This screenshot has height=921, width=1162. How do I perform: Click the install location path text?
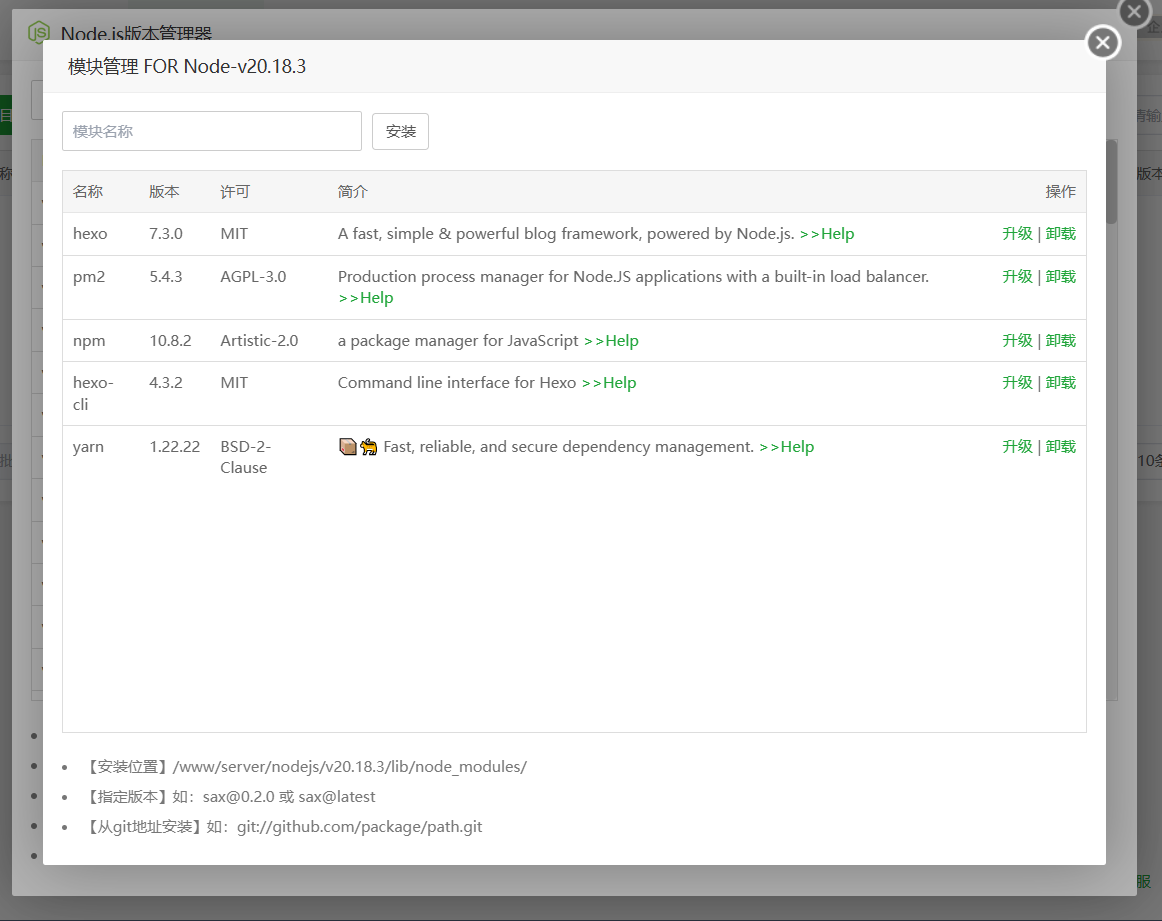coord(350,767)
